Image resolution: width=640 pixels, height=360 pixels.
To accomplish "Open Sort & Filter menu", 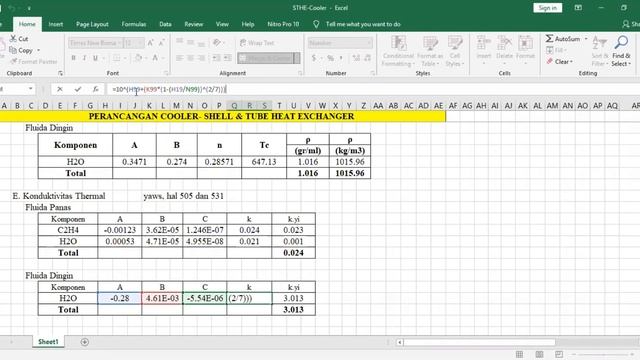I will pyautogui.click(x=600, y=51).
